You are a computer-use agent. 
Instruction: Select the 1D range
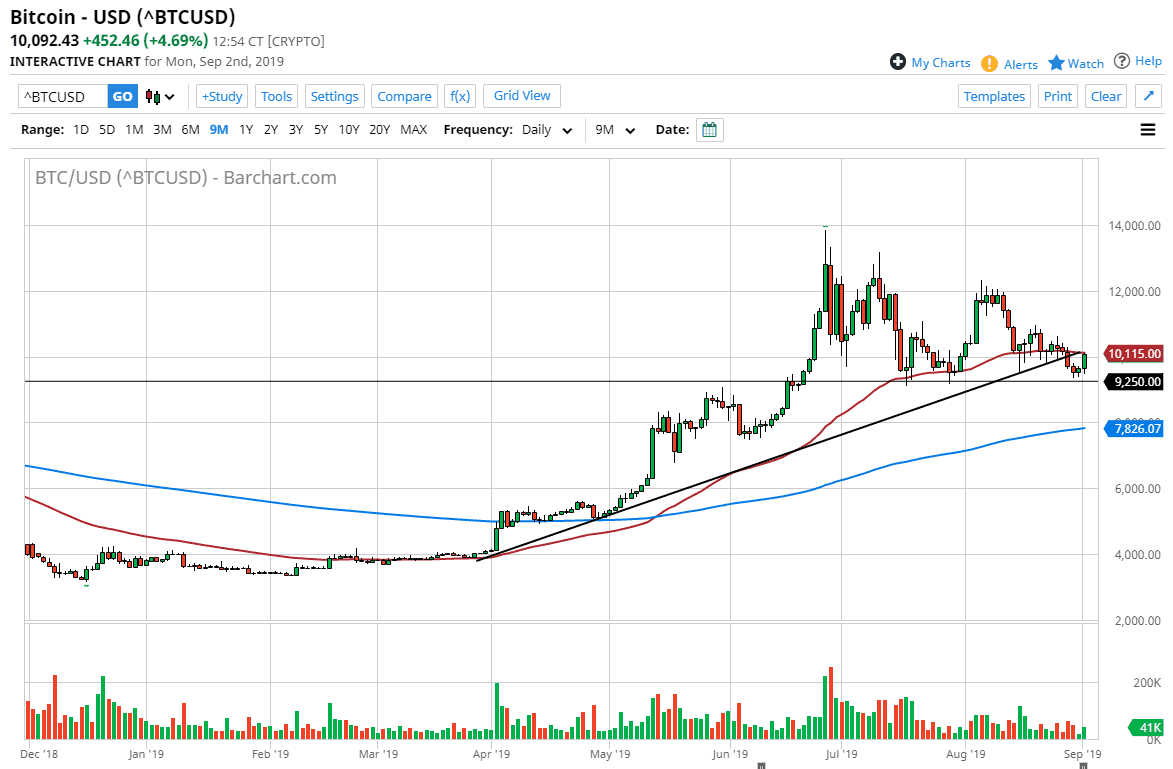[x=80, y=129]
